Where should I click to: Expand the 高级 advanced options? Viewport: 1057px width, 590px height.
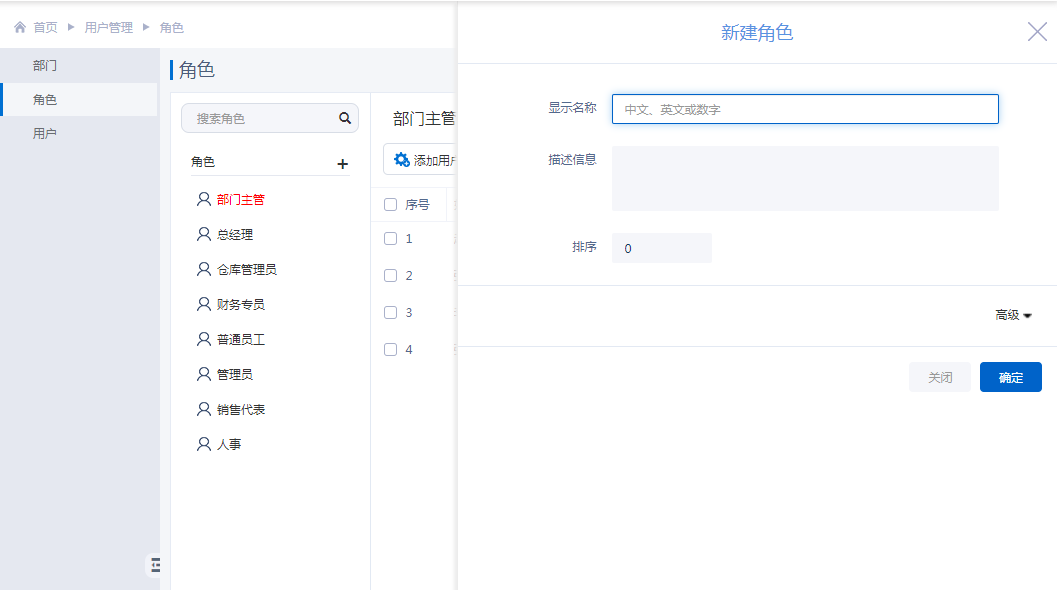[x=1012, y=315]
